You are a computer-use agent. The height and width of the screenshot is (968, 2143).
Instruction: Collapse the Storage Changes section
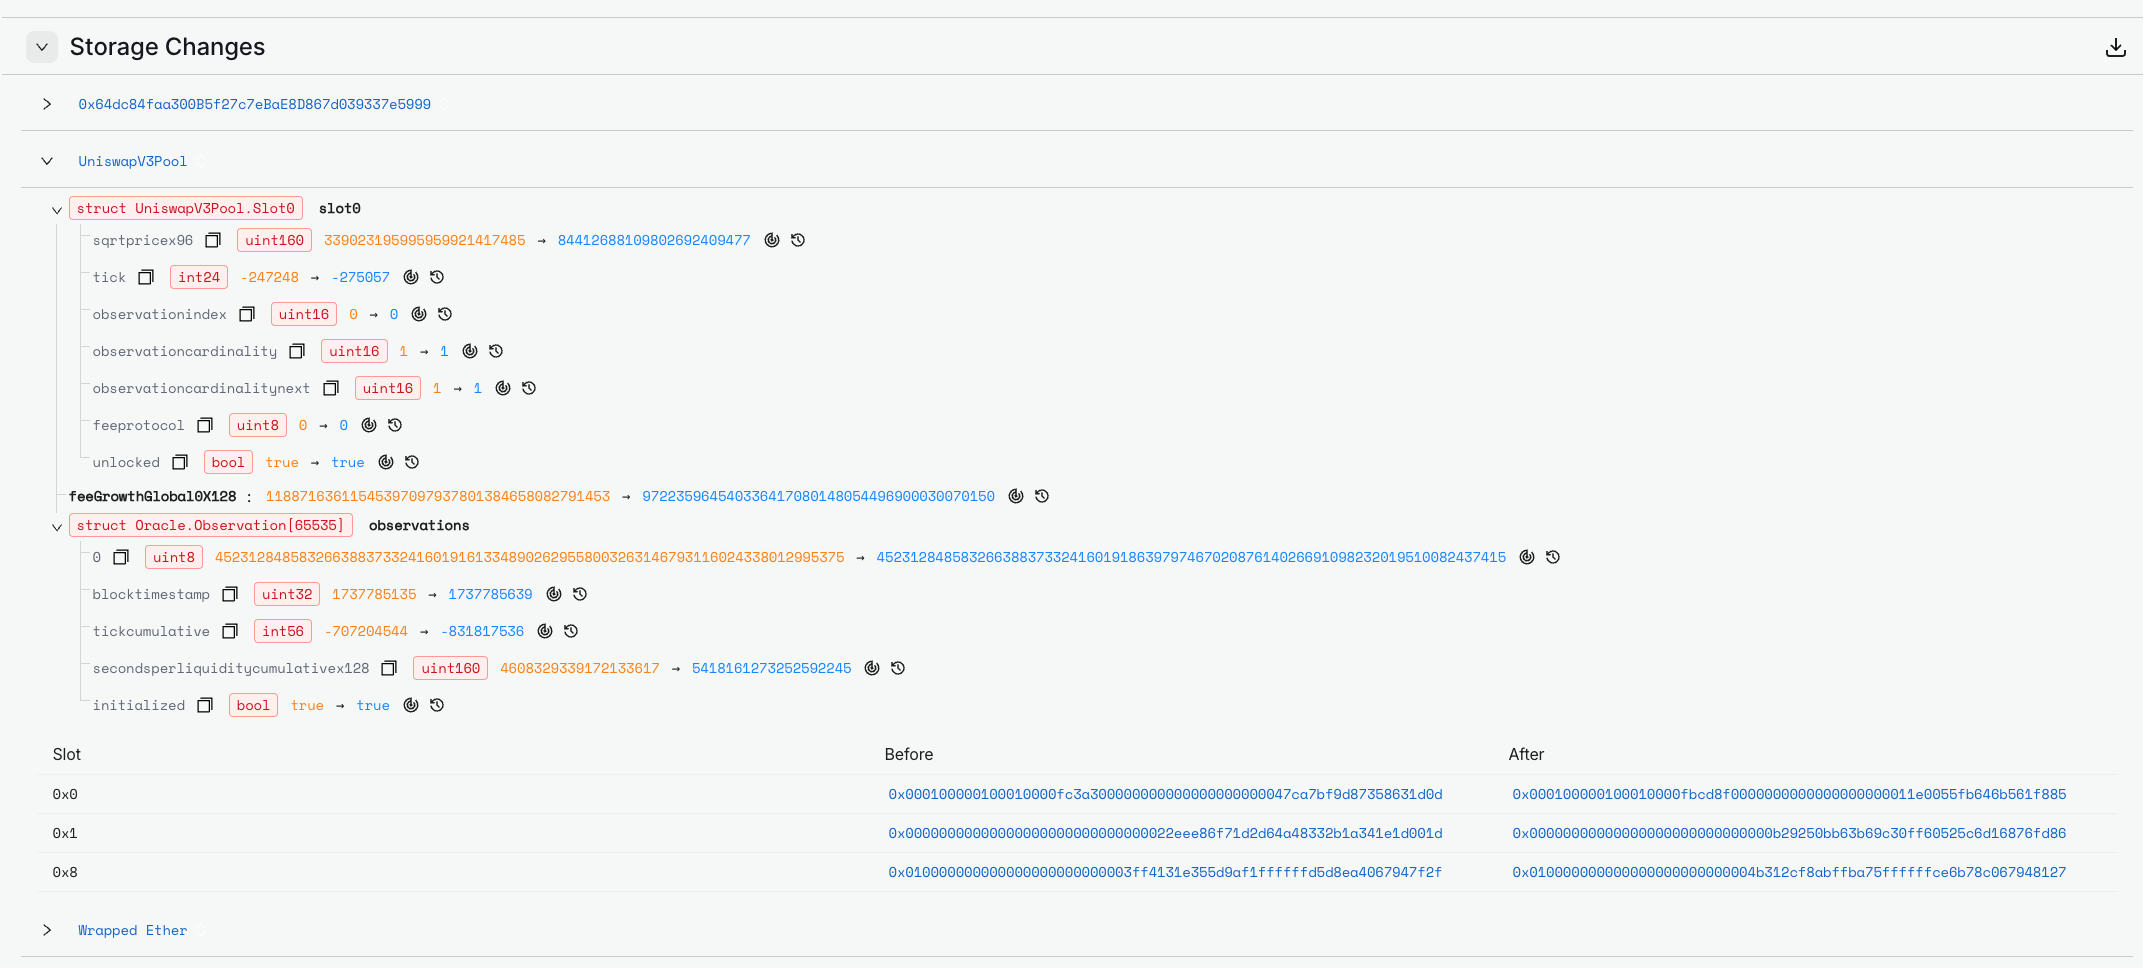(x=42, y=47)
